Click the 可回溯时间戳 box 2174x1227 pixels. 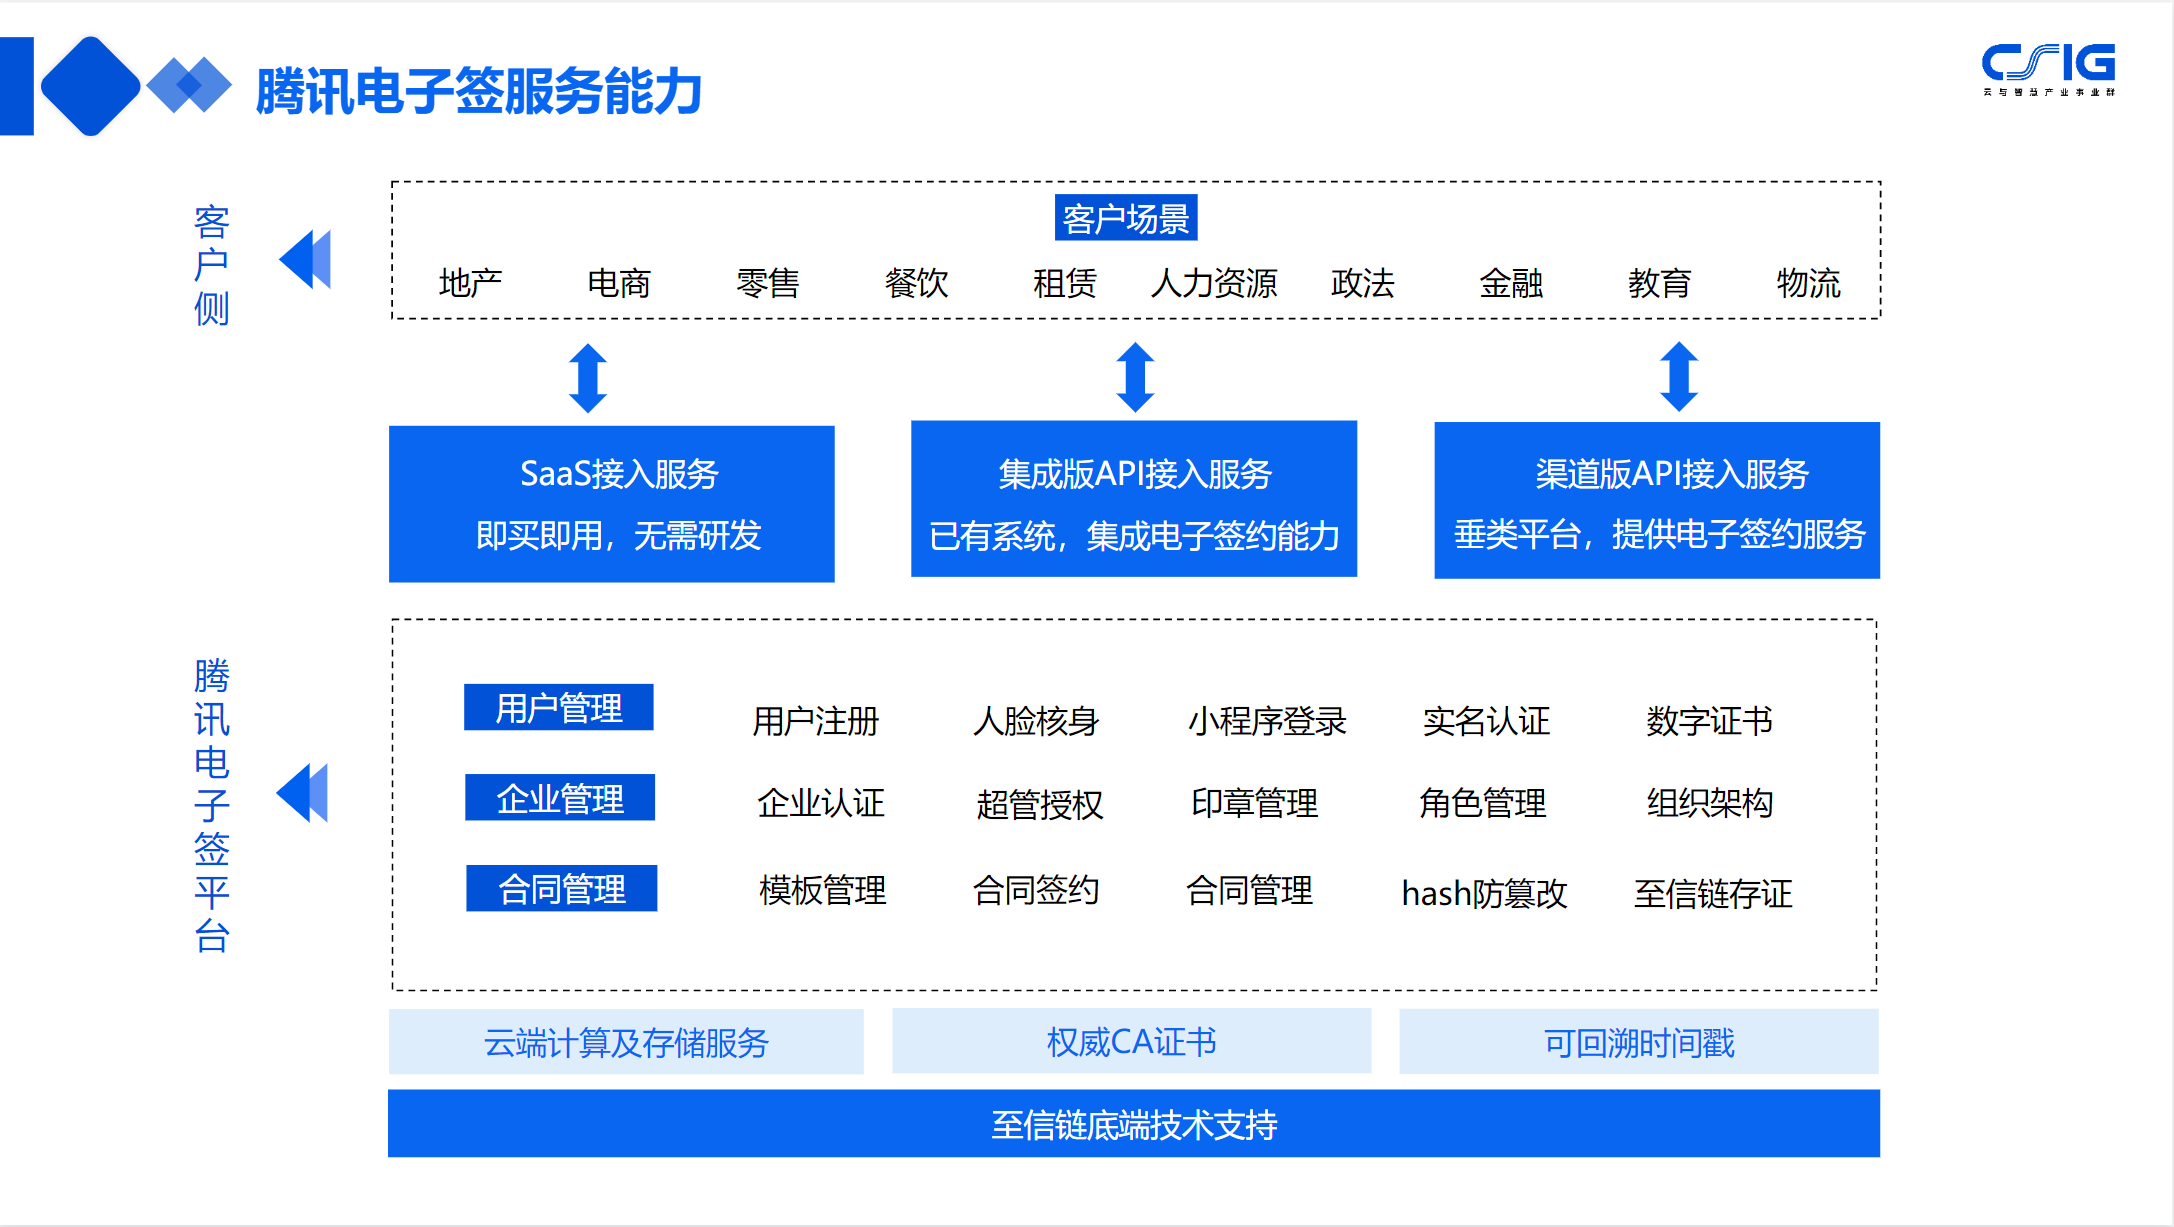1638,1042
